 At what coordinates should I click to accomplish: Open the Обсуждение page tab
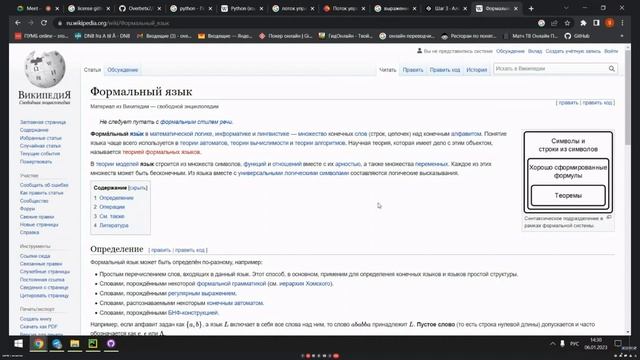[122, 70]
